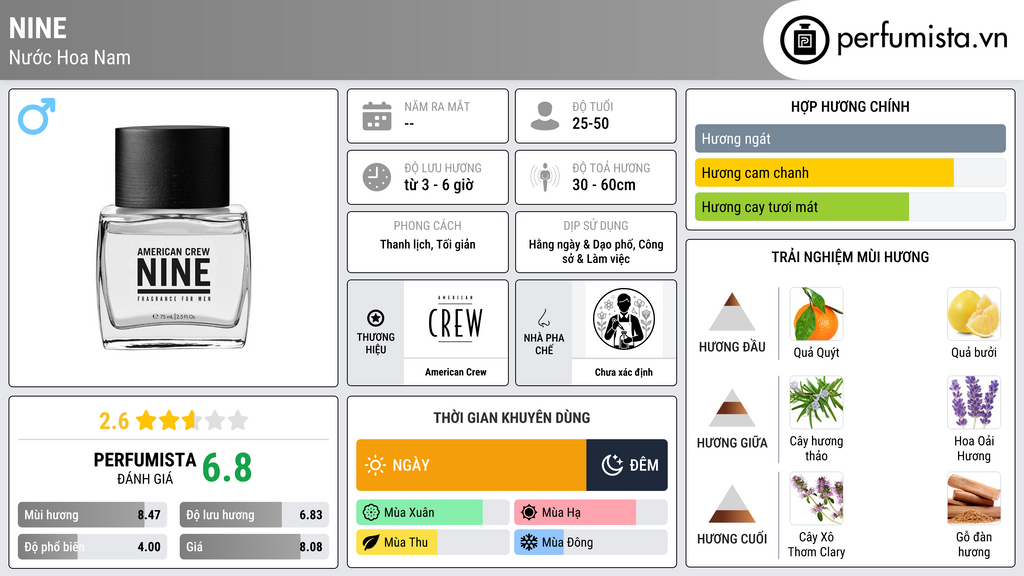Click the moon icon in Đêm bar
This screenshot has height=576, width=1024.
pos(612,465)
